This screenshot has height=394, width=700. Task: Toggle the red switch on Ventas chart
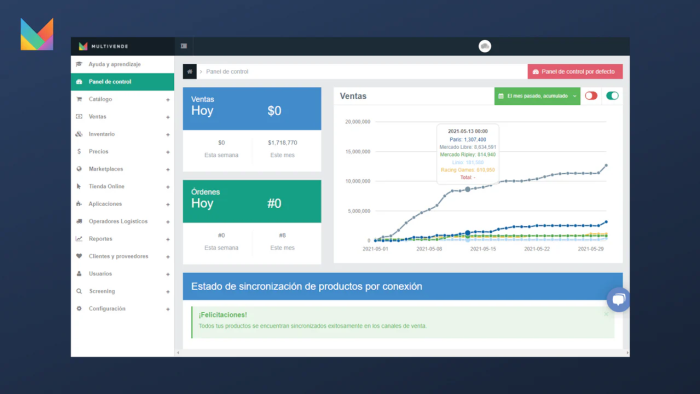coord(591,96)
